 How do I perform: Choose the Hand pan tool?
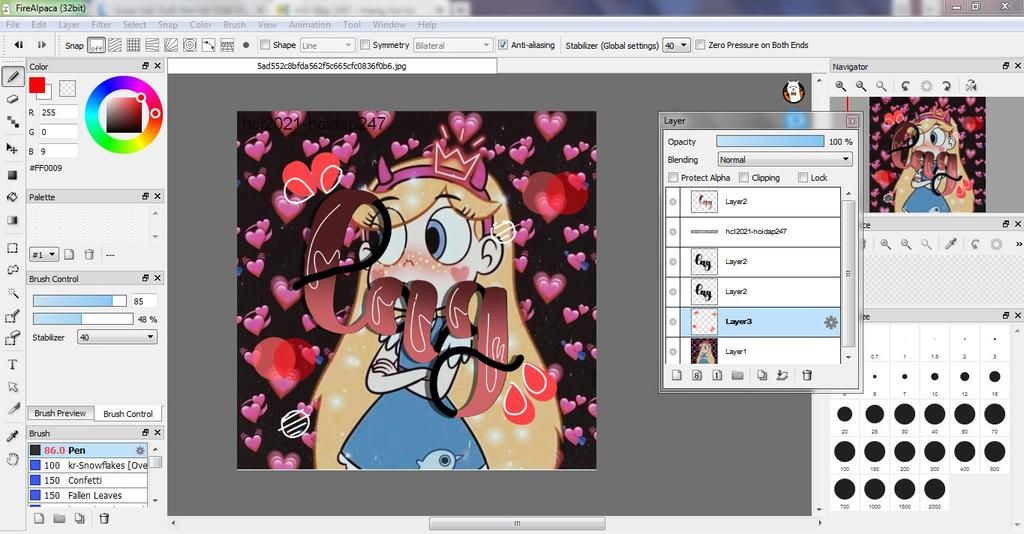13,459
